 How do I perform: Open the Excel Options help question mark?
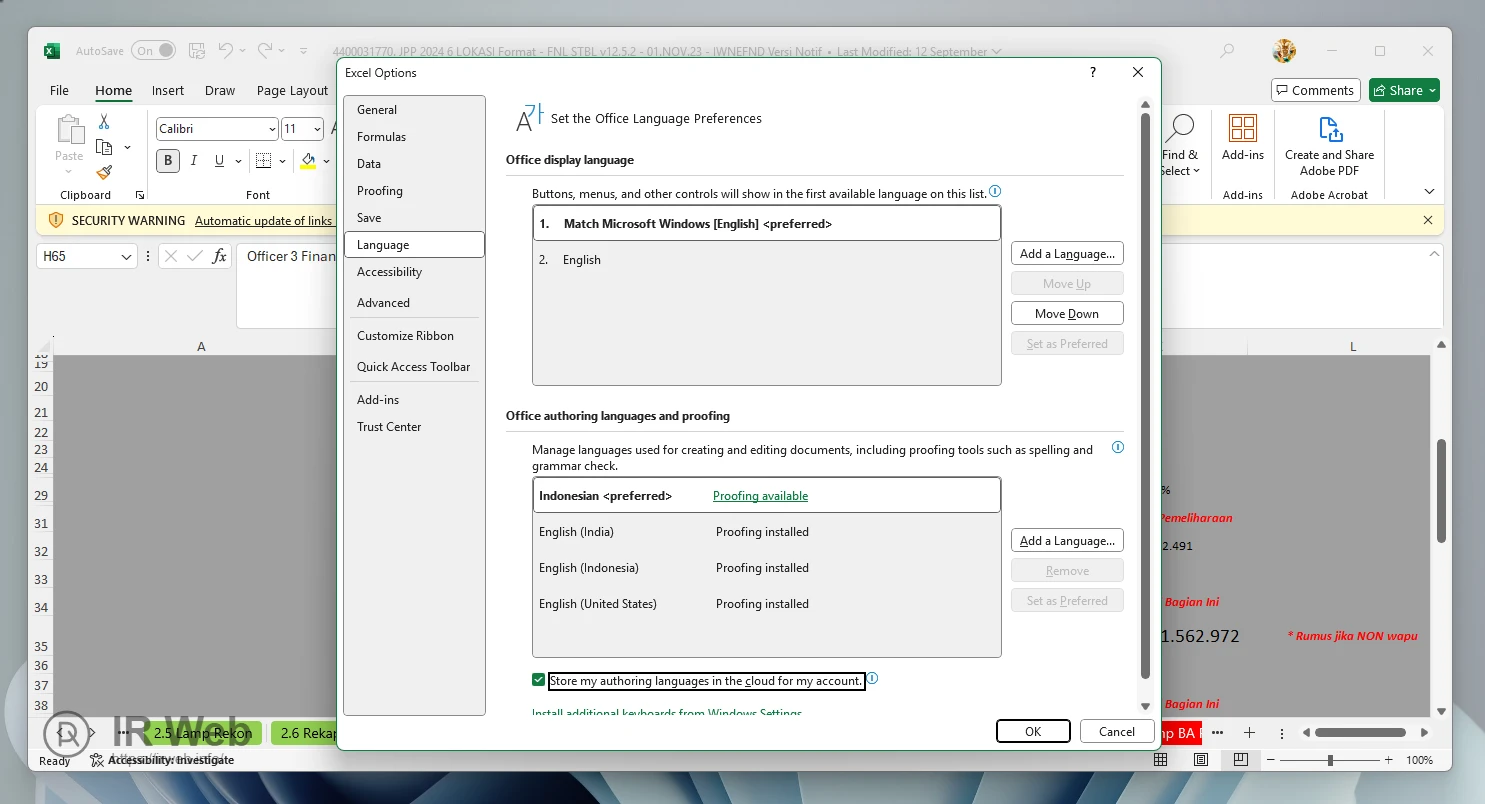pos(1092,72)
